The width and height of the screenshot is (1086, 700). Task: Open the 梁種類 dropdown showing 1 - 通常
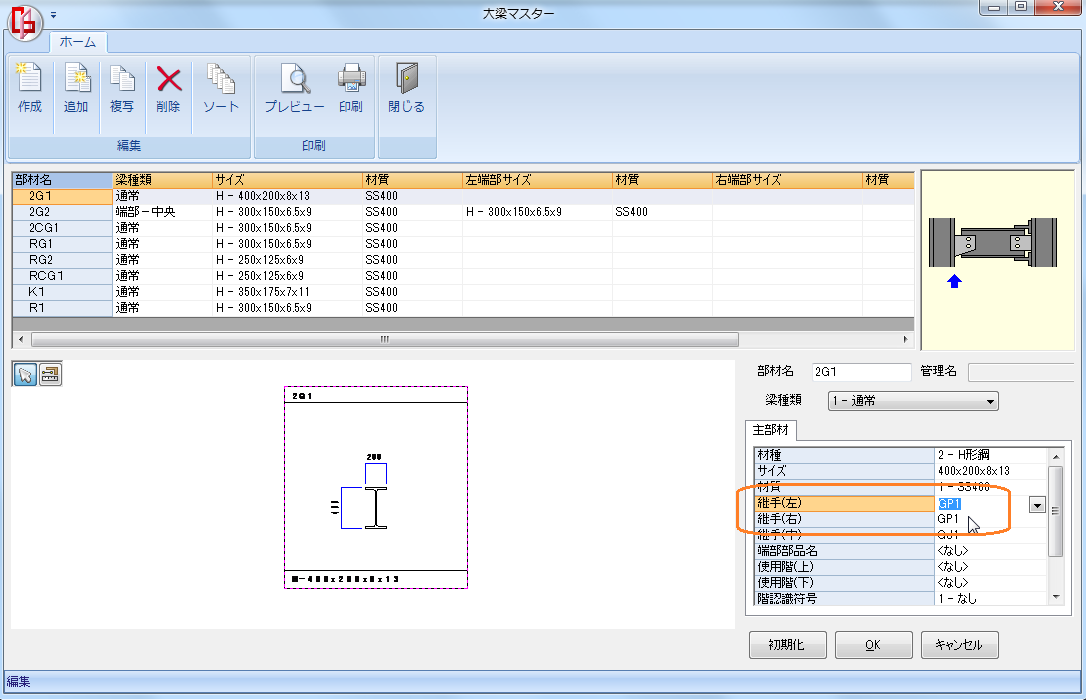click(x=913, y=401)
